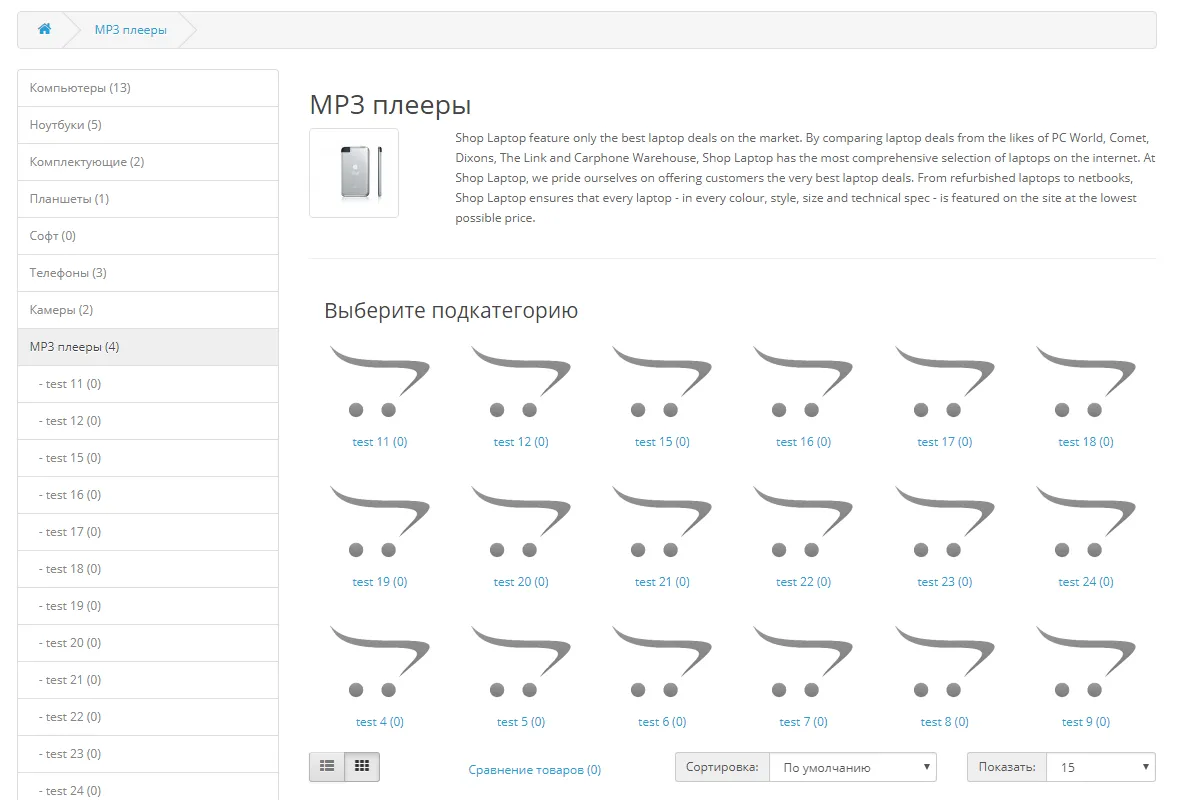1183x800 pixels.
Task: Select sidebar subcategory test 12 (0)
Action: point(148,420)
